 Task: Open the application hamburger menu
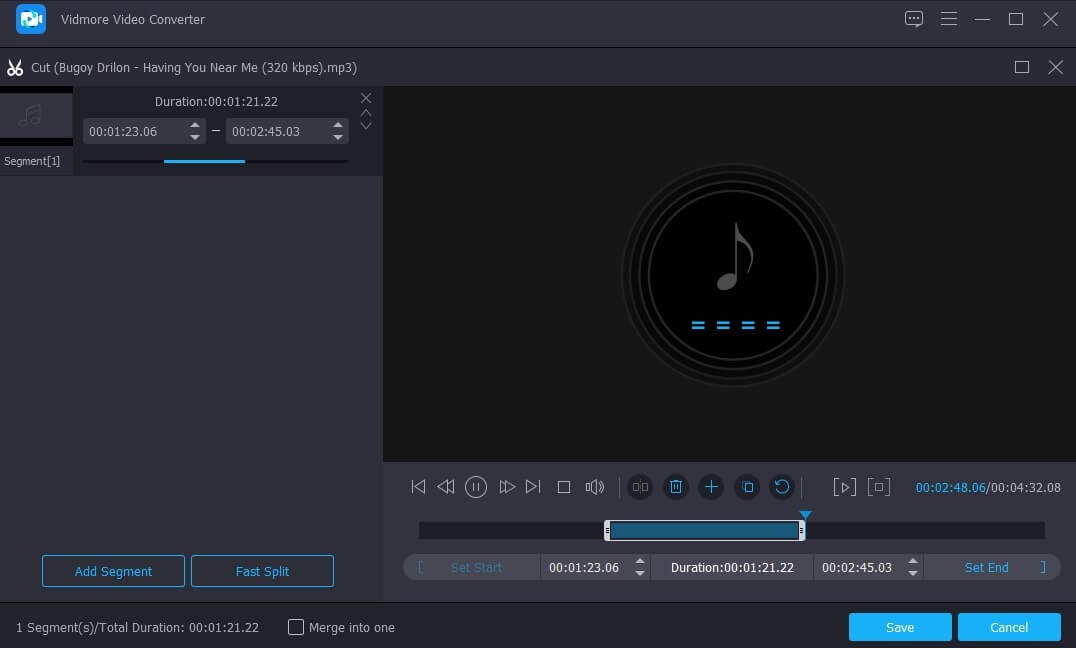tap(948, 19)
